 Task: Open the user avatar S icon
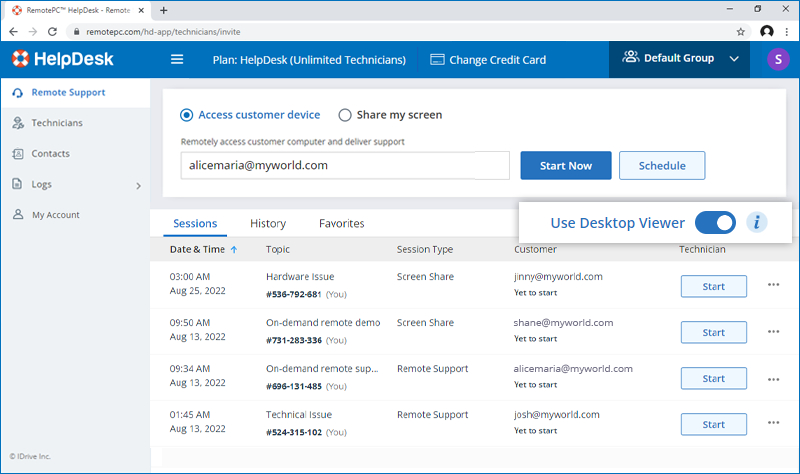(777, 59)
